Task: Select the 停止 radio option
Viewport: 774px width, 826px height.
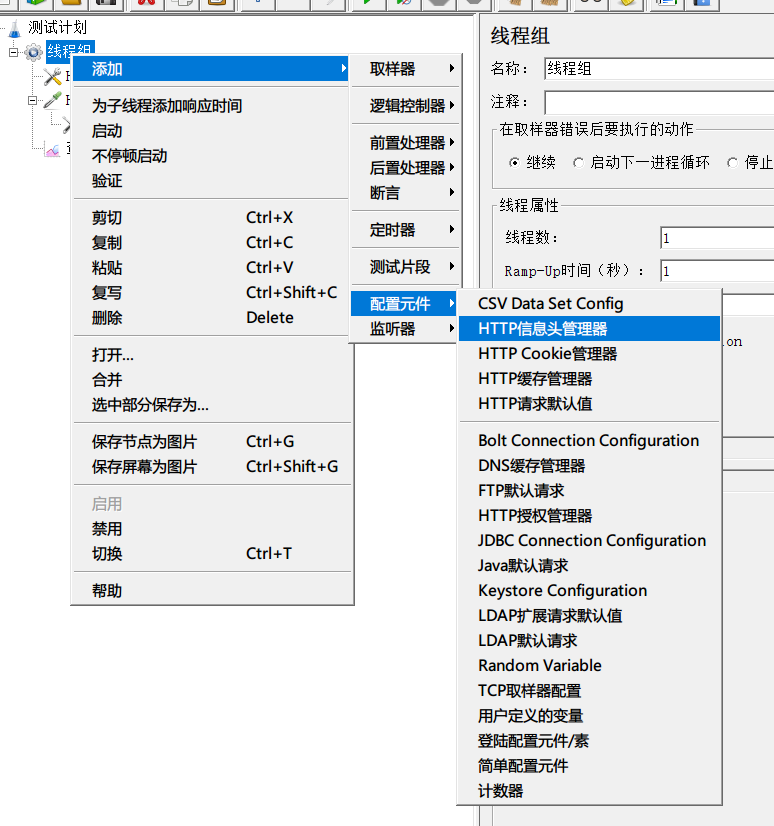Action: click(x=732, y=163)
